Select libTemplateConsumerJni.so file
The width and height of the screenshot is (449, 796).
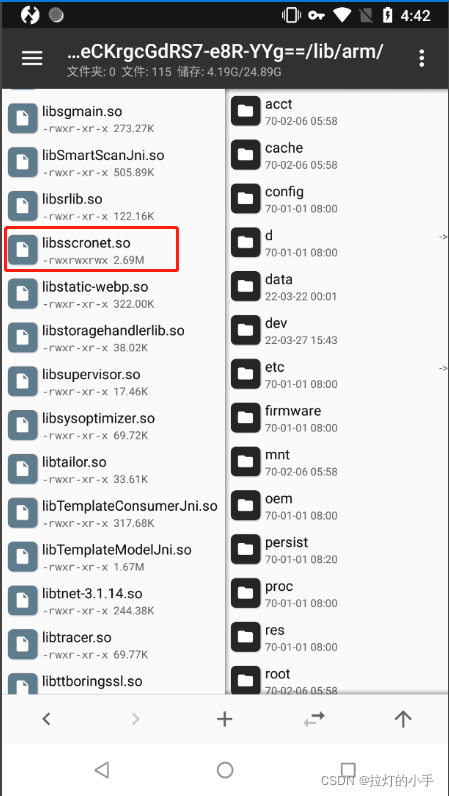[x=113, y=513]
